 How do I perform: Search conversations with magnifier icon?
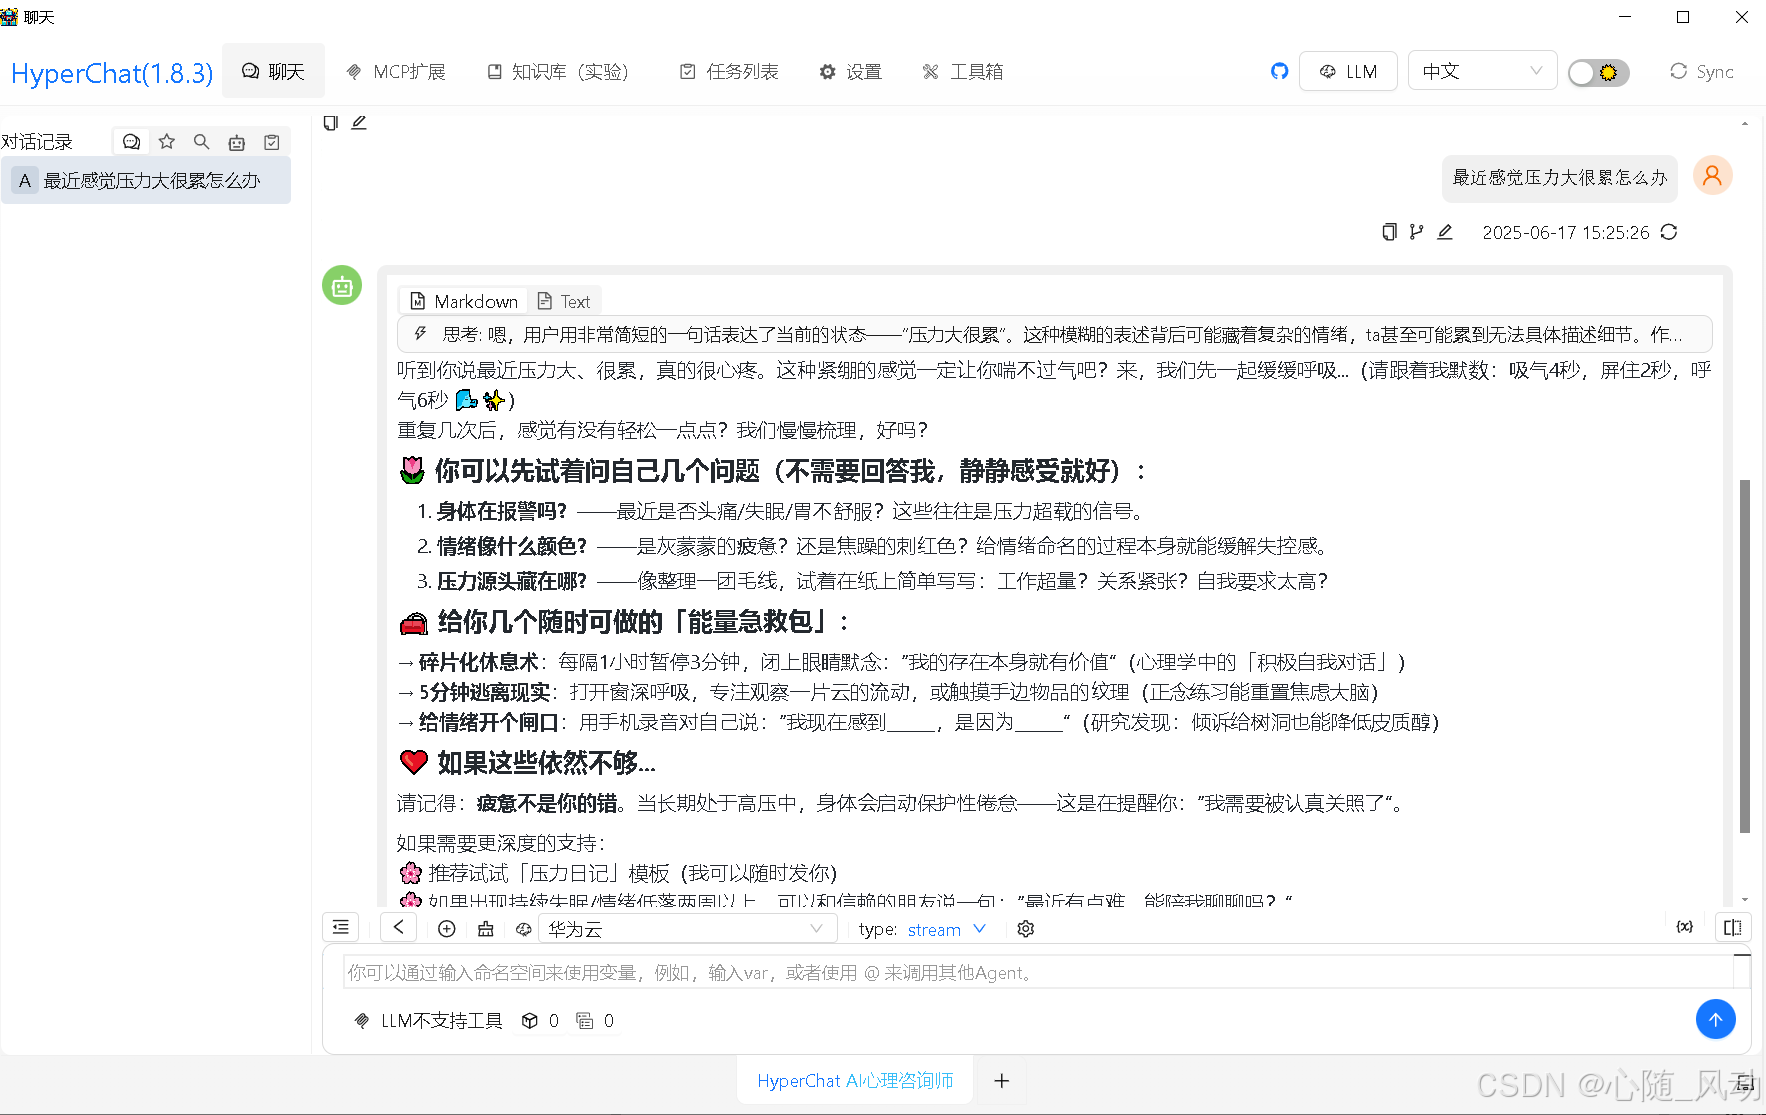click(202, 142)
